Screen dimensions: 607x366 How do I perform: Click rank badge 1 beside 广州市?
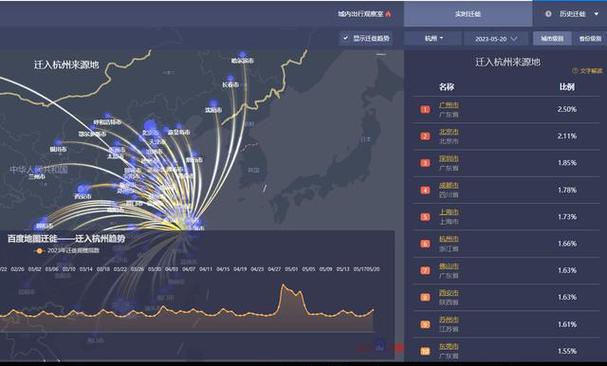[425, 110]
